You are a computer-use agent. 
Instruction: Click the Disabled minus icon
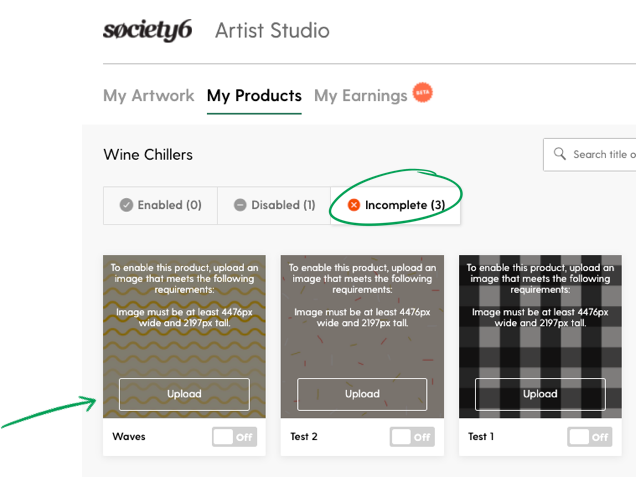(x=240, y=205)
